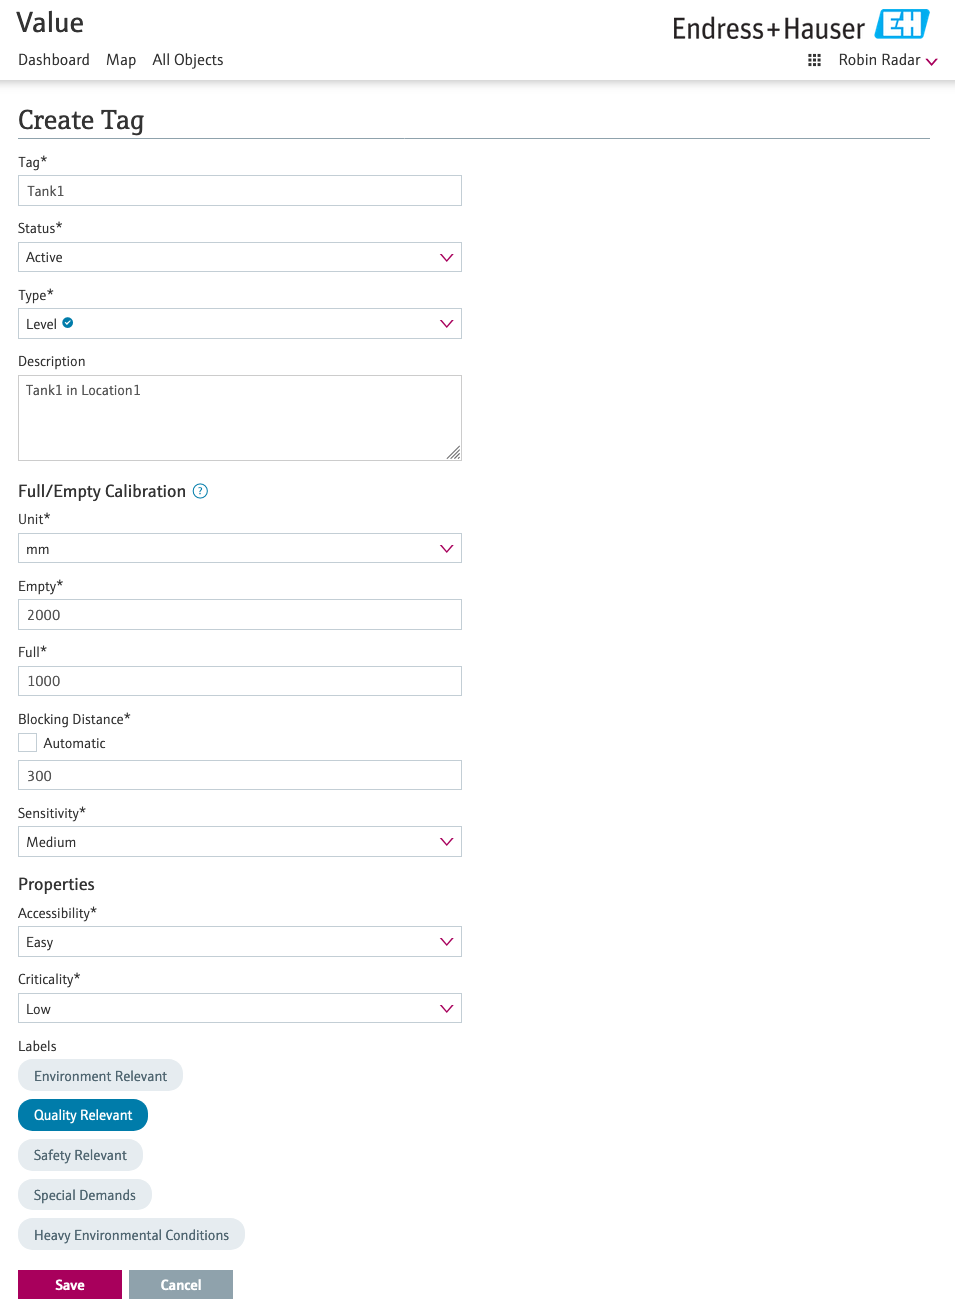Click the Full/Empty Calibration help icon
The width and height of the screenshot is (955, 1312).
pyautogui.click(x=200, y=491)
